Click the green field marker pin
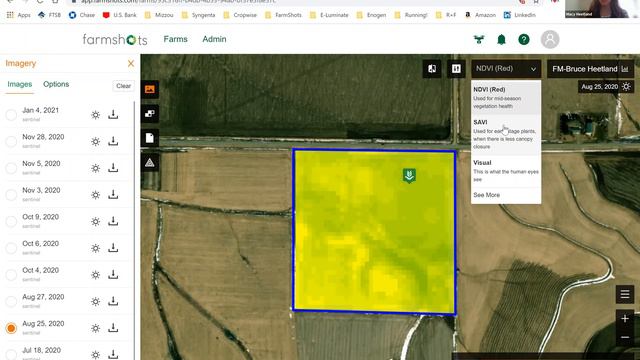Viewport: 640px width, 360px height. 409,176
